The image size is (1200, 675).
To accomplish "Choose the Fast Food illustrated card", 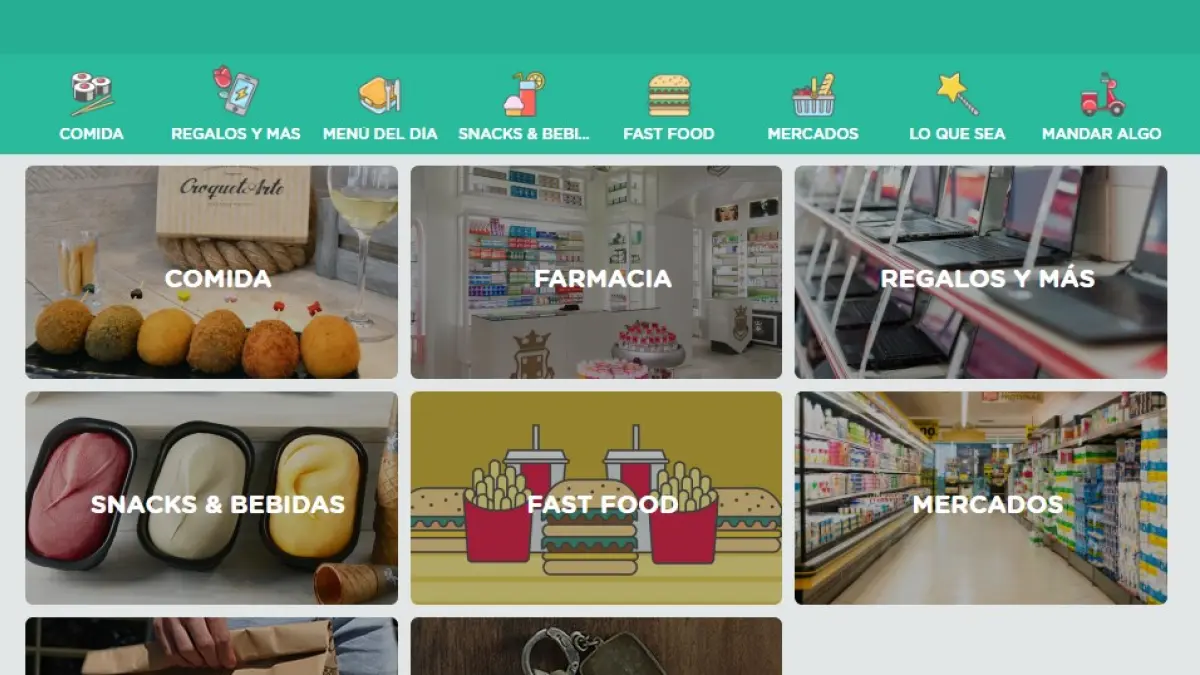I will point(596,498).
